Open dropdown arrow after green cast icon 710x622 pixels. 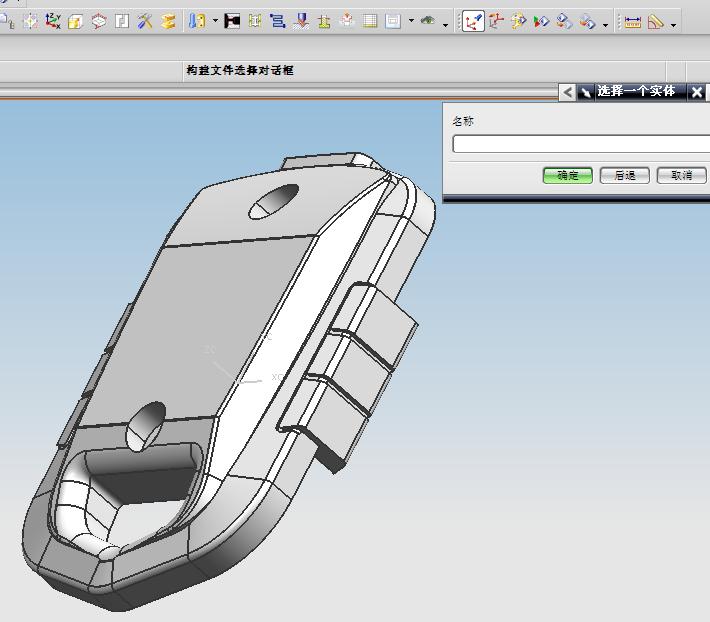point(446,25)
